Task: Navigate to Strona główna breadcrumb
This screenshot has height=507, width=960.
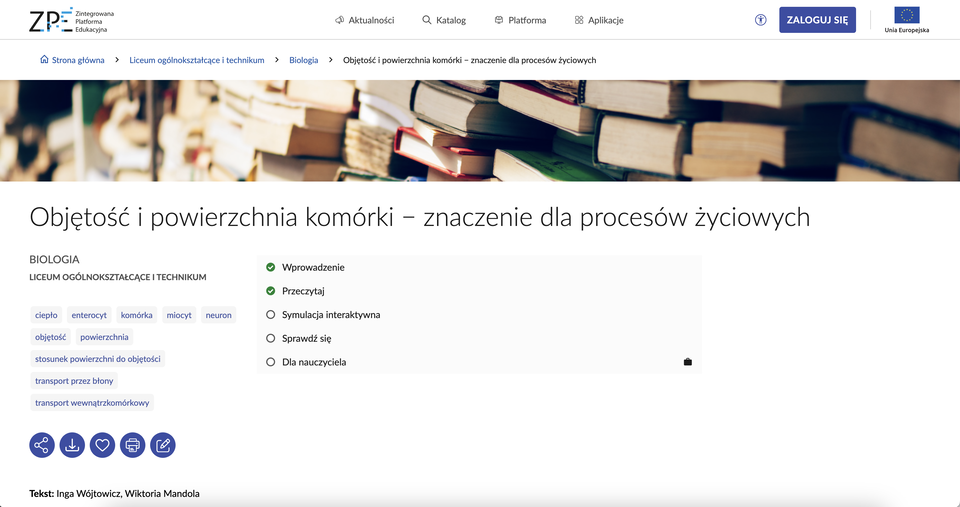Action: (78, 60)
